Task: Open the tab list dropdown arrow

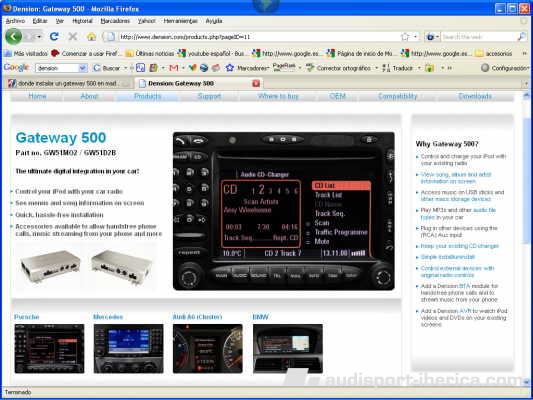Action: (x=526, y=83)
